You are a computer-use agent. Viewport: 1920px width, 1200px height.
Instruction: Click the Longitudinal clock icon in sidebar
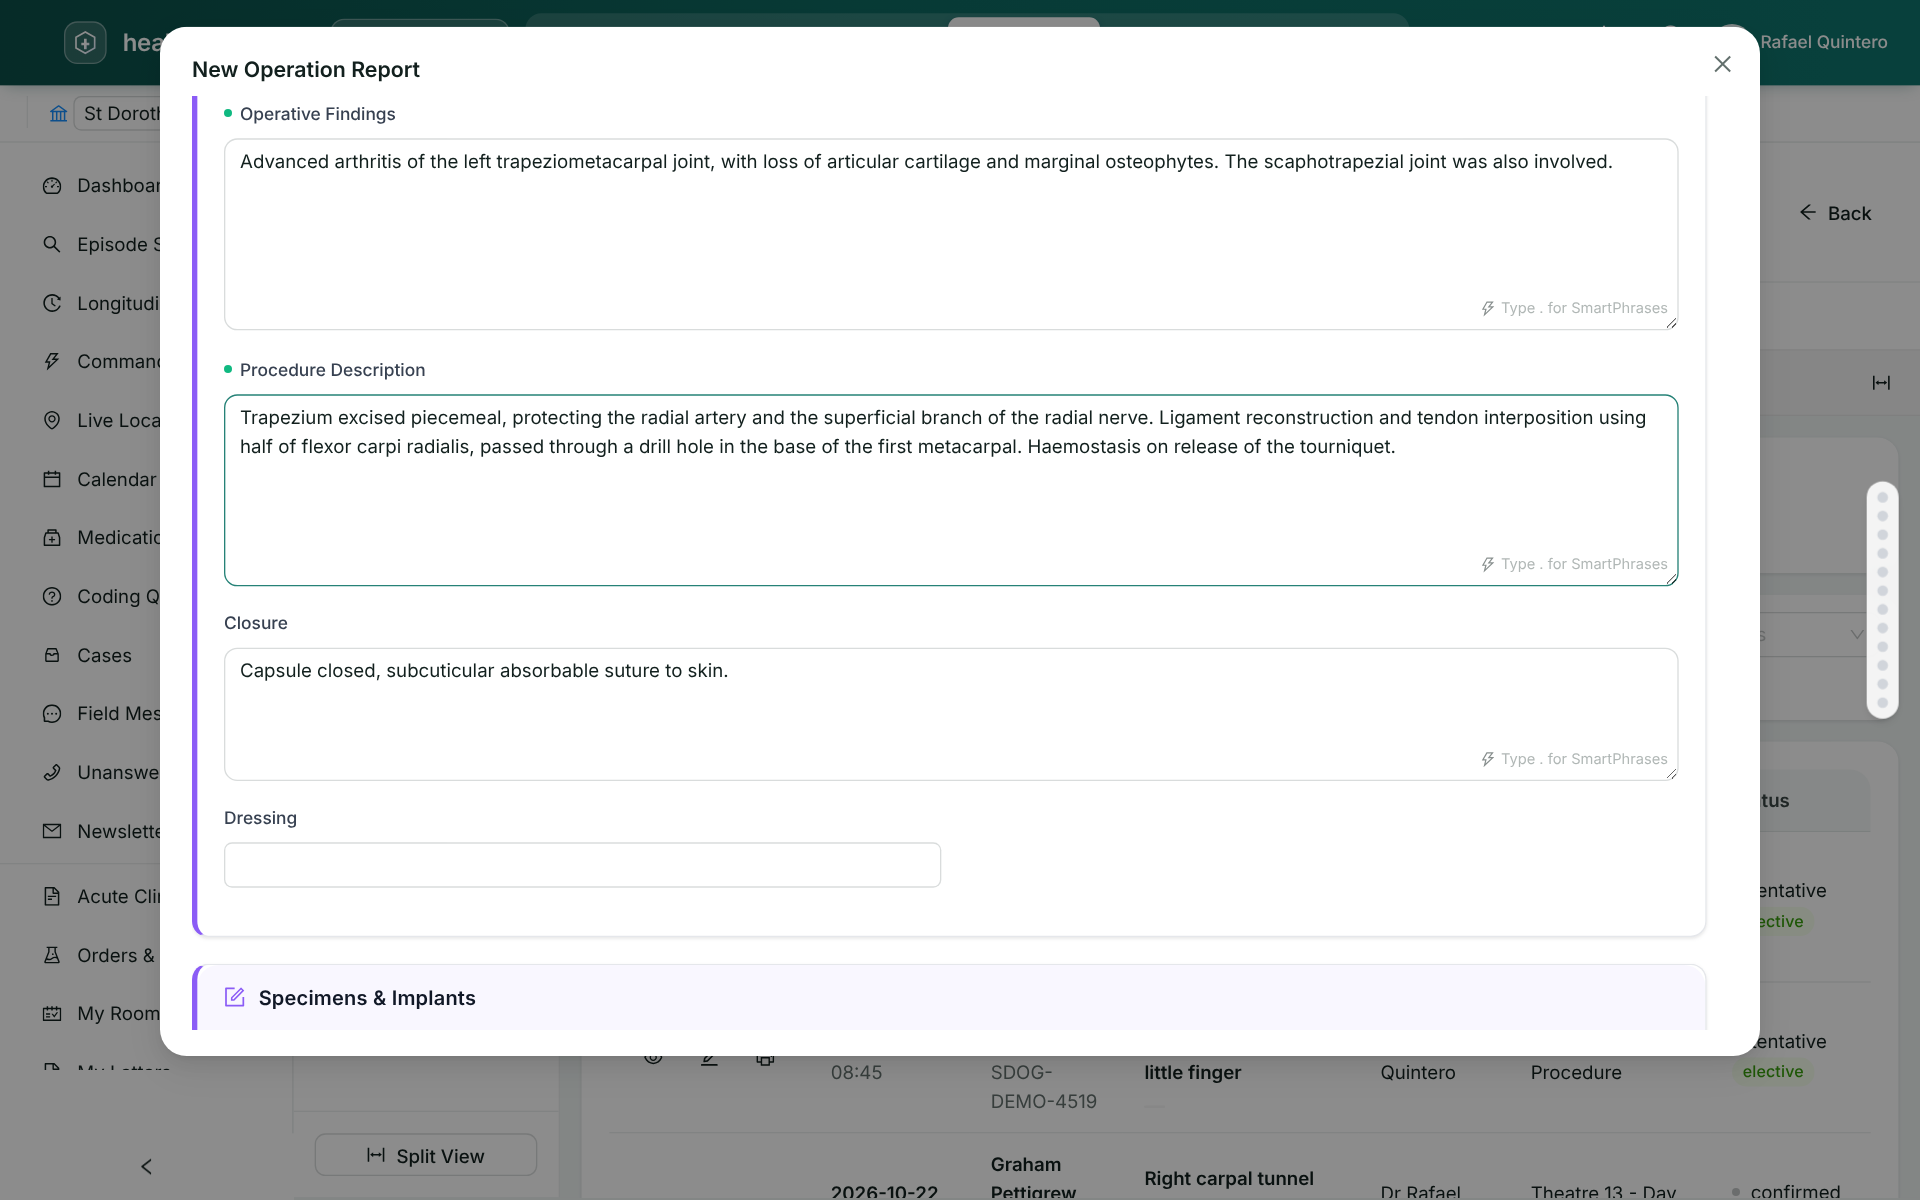pyautogui.click(x=52, y=303)
